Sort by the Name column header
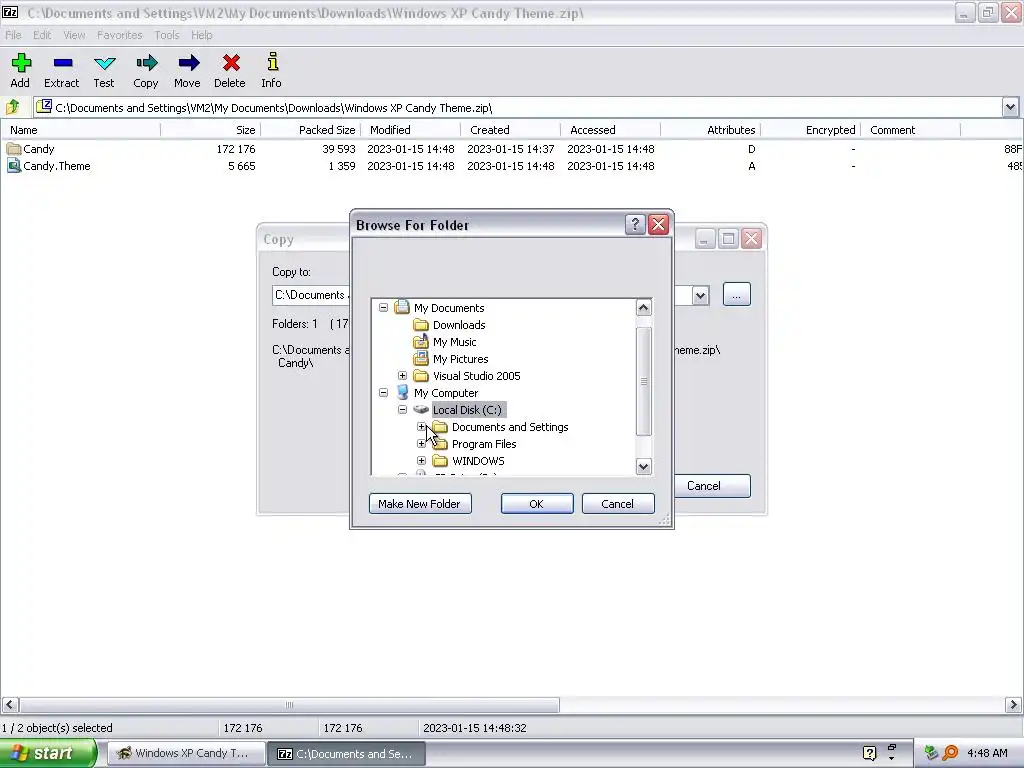The image size is (1024, 768). click(82, 130)
